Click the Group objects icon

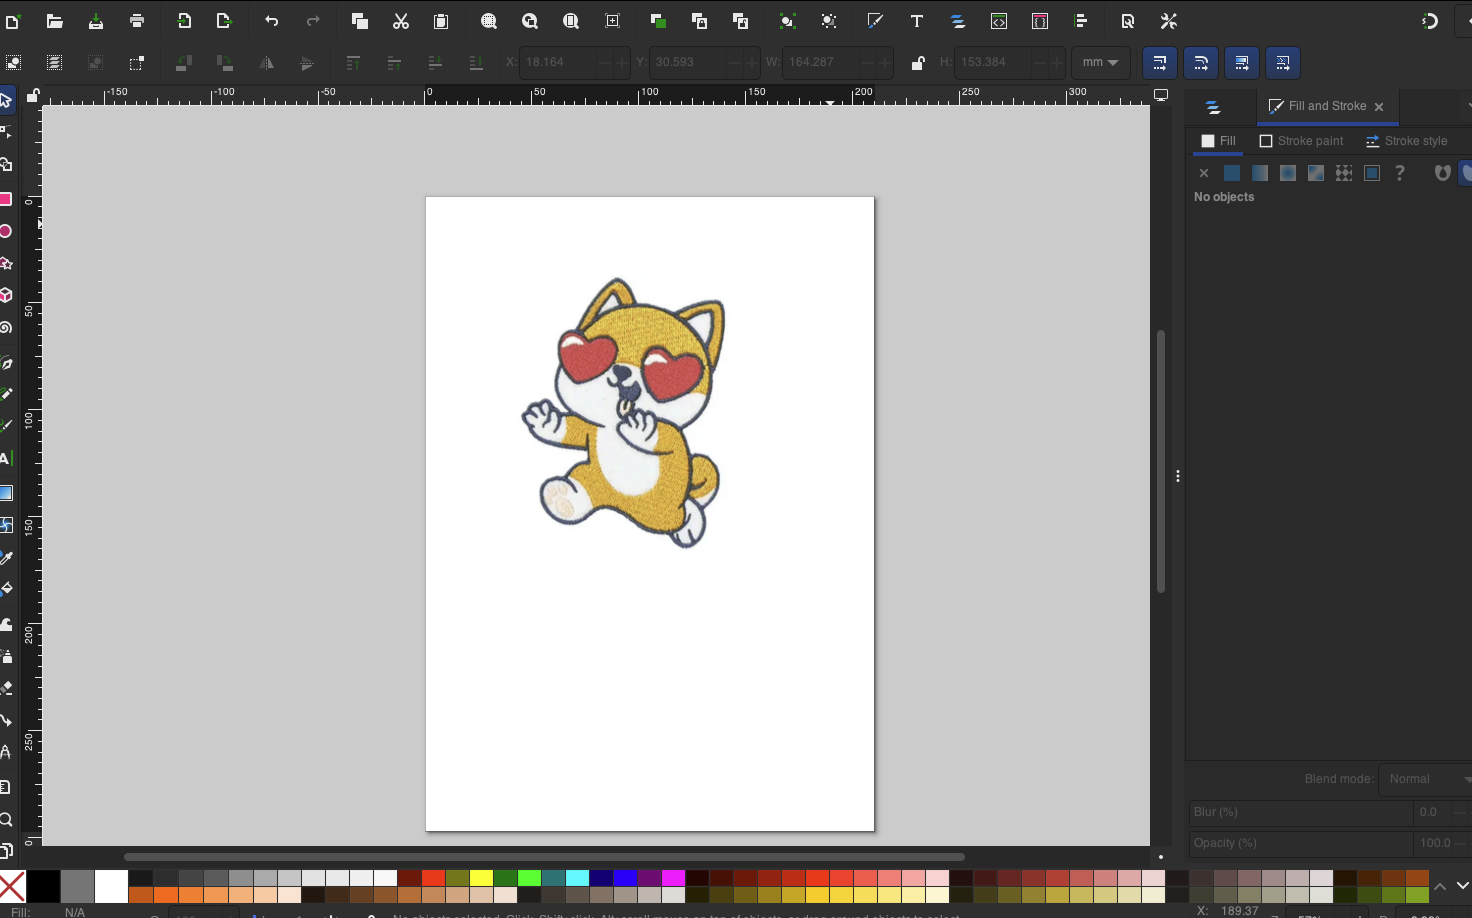tap(787, 21)
